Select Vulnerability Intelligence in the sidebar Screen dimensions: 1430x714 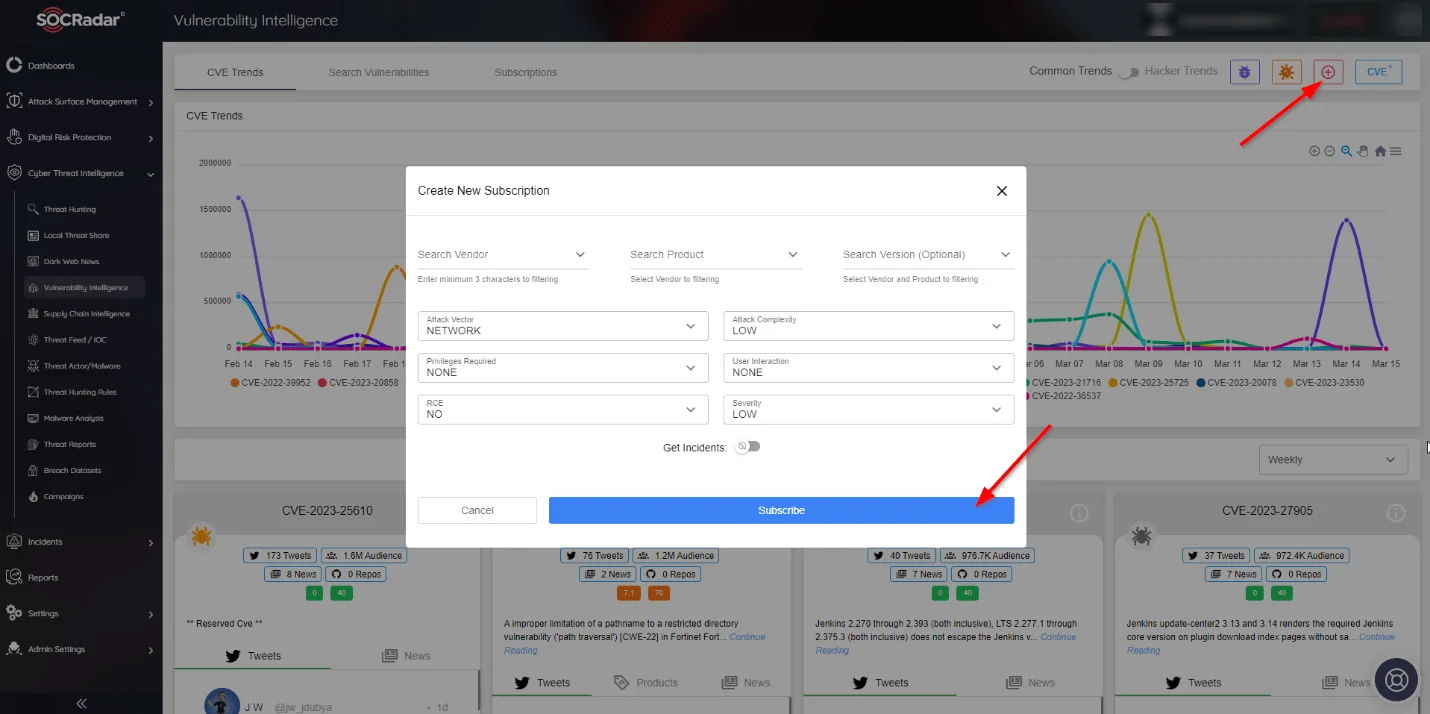tap(85, 288)
